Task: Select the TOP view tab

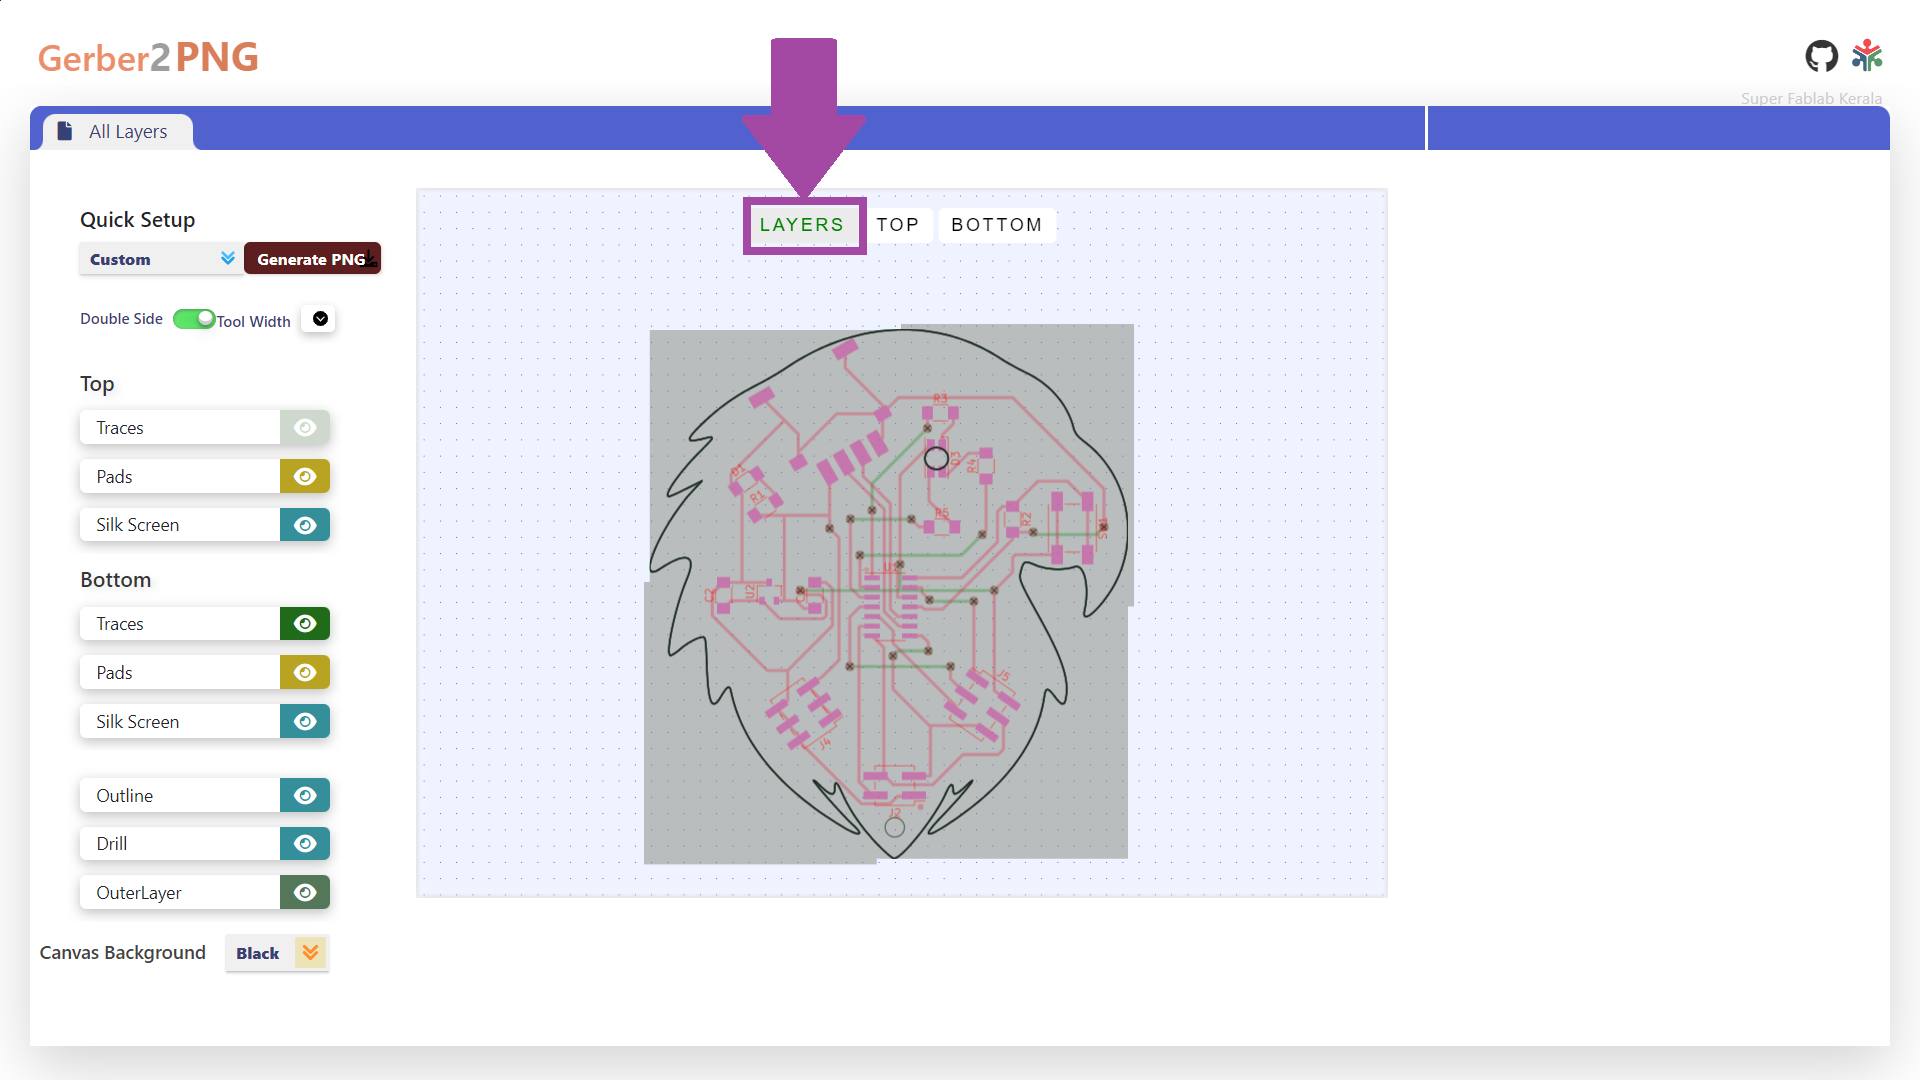Action: tap(897, 225)
